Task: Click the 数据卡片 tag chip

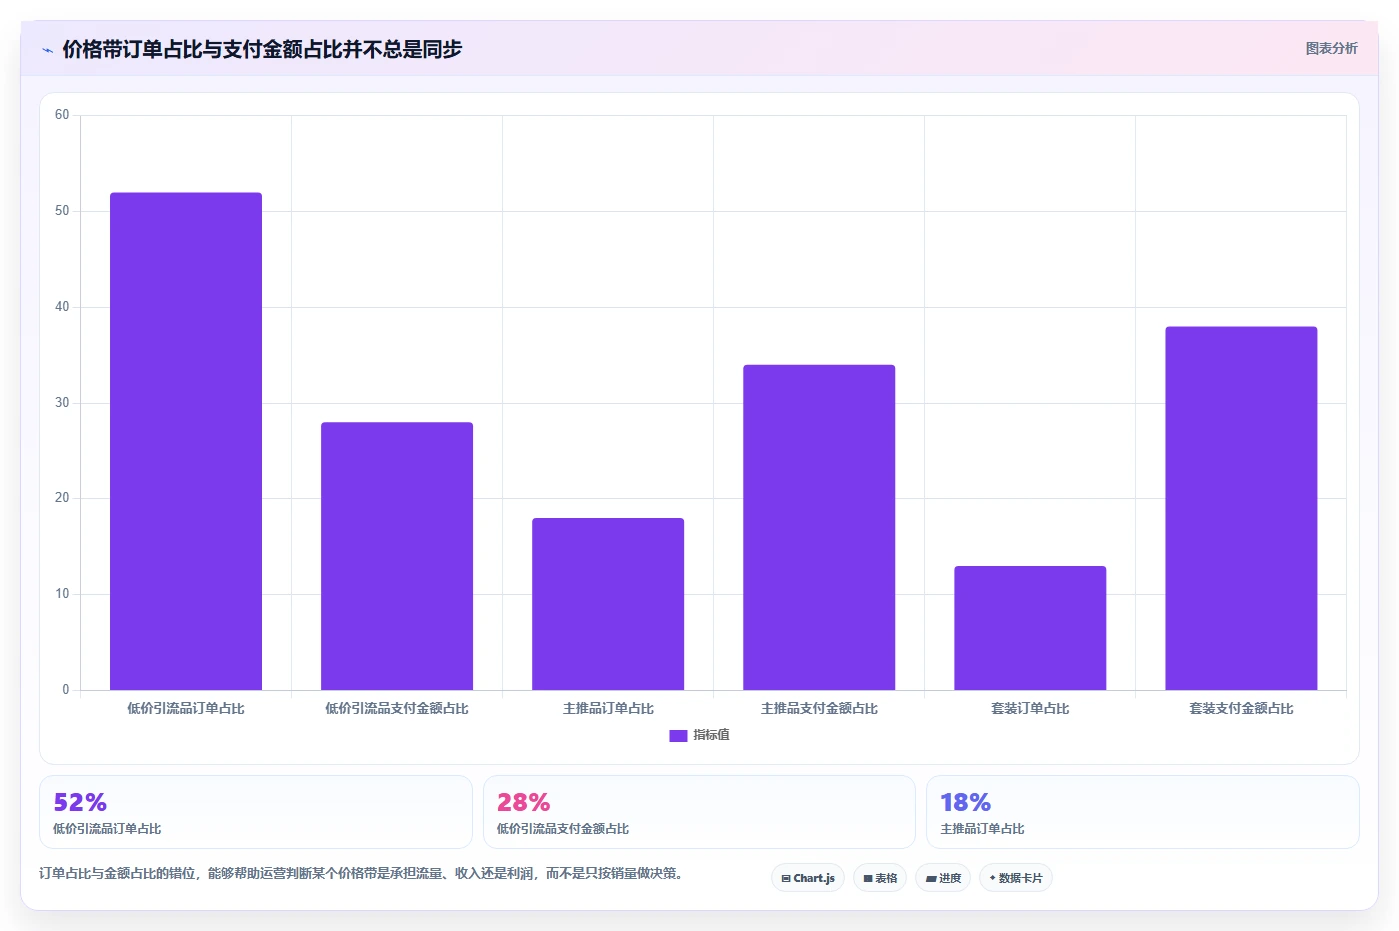Action: (1016, 878)
